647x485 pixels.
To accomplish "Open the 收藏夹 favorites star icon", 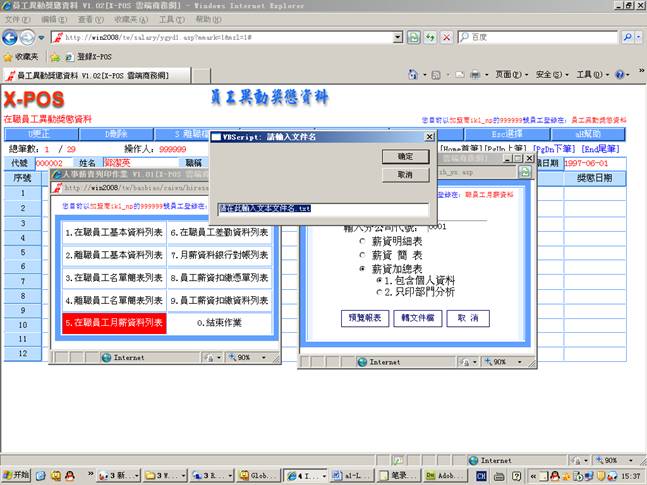I will 8,57.
